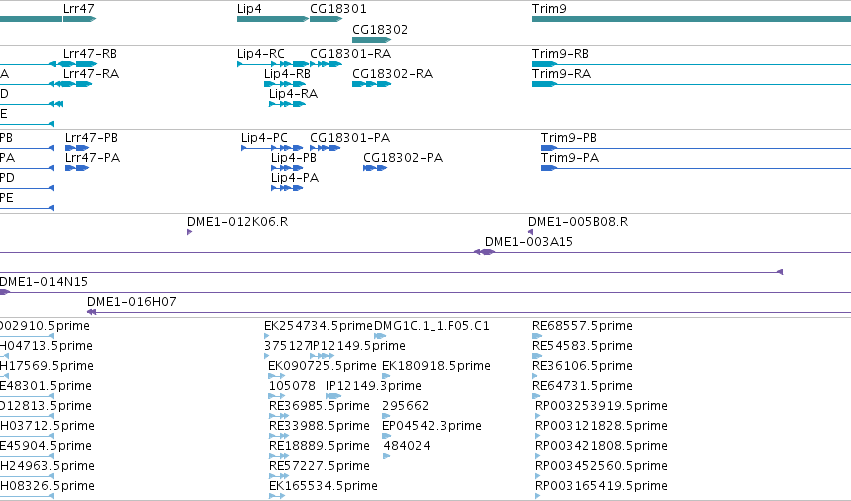Viewport: 851px width, 501px height.
Task: Select the Lip4-RC transcript feature
Action: 273,64
